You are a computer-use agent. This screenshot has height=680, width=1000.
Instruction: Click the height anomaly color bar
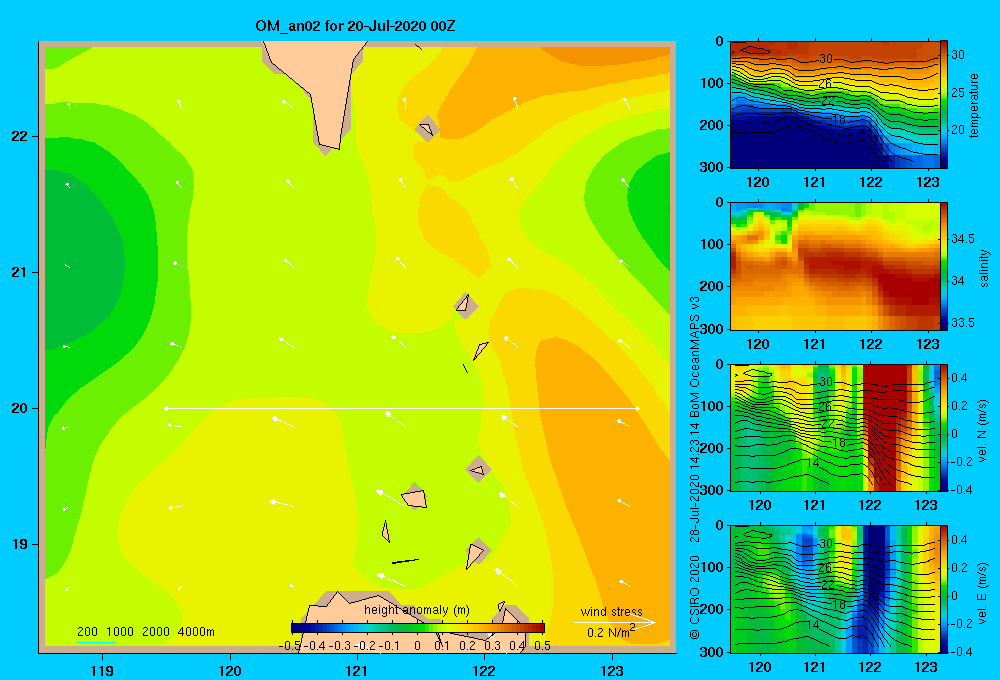point(418,628)
